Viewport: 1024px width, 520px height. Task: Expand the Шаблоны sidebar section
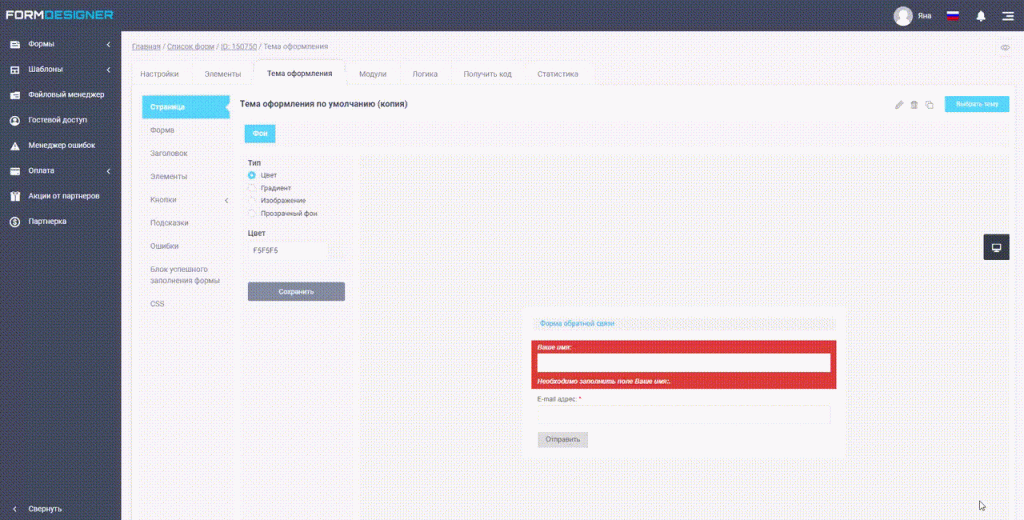click(x=60, y=69)
